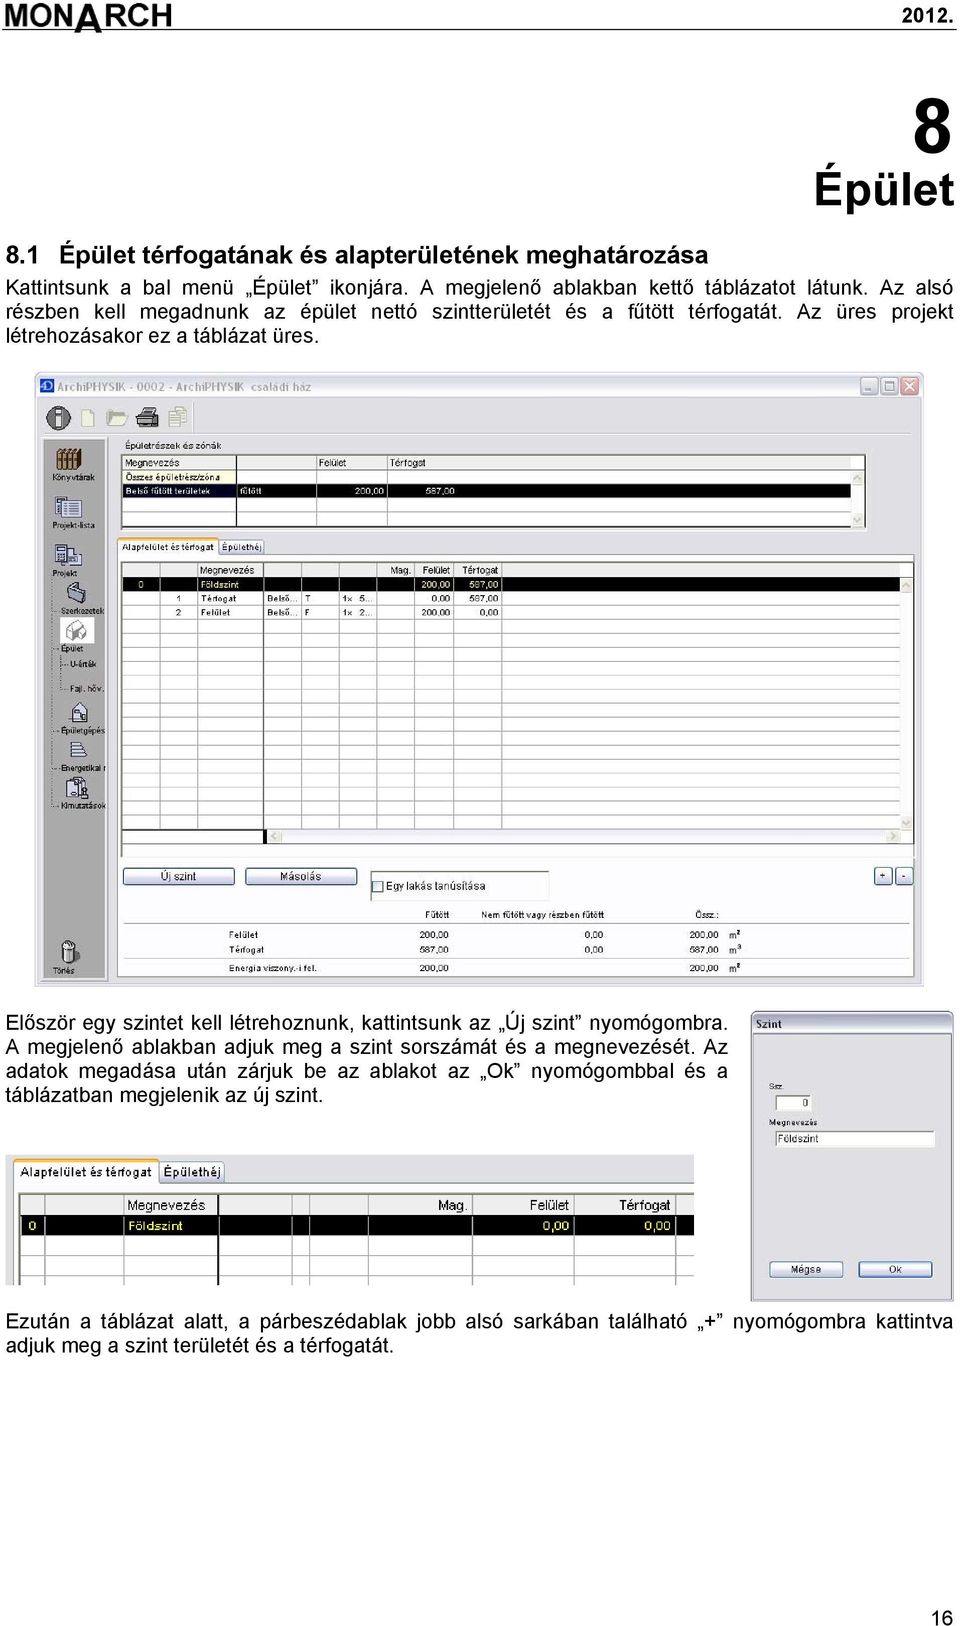Image resolution: width=960 pixels, height=1626 pixels.
Task: Click the plus button below the table
Action: [883, 876]
